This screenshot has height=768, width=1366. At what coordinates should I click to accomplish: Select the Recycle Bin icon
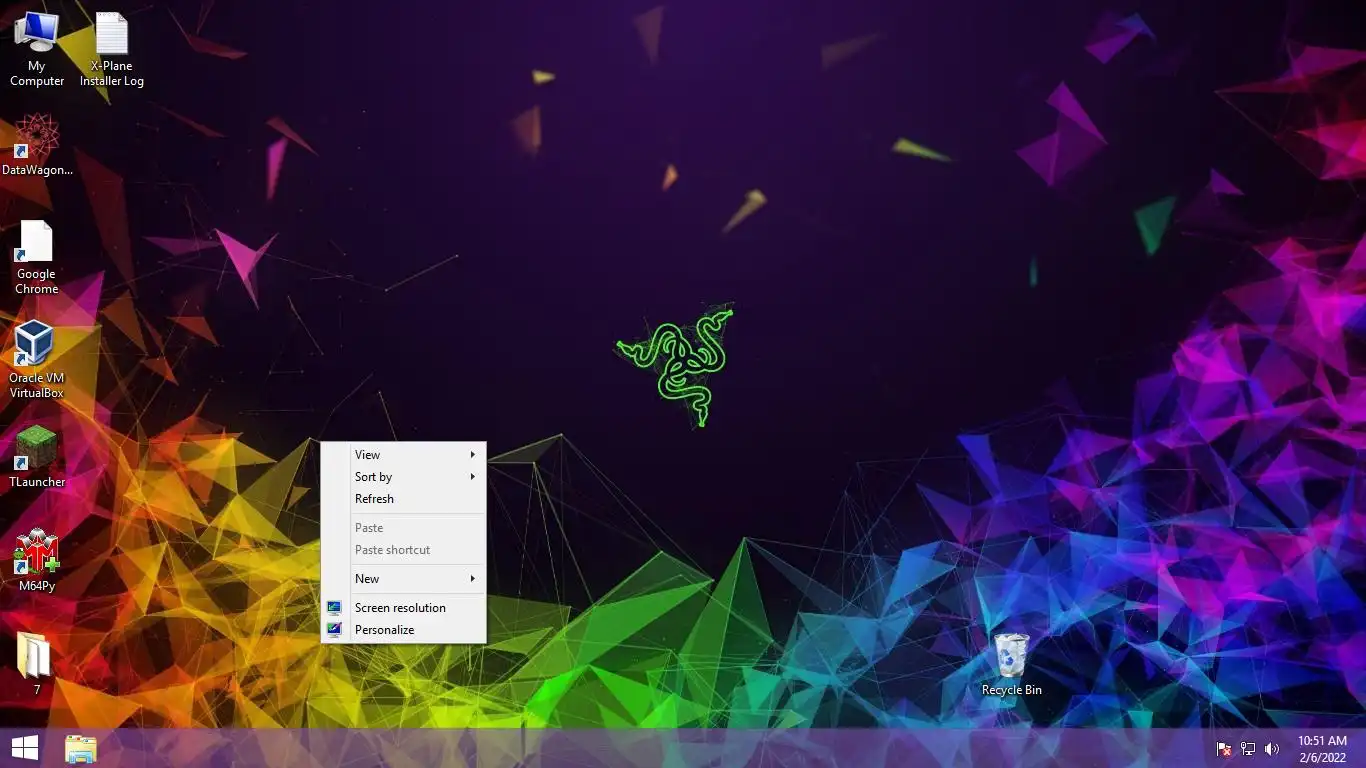tap(1012, 664)
